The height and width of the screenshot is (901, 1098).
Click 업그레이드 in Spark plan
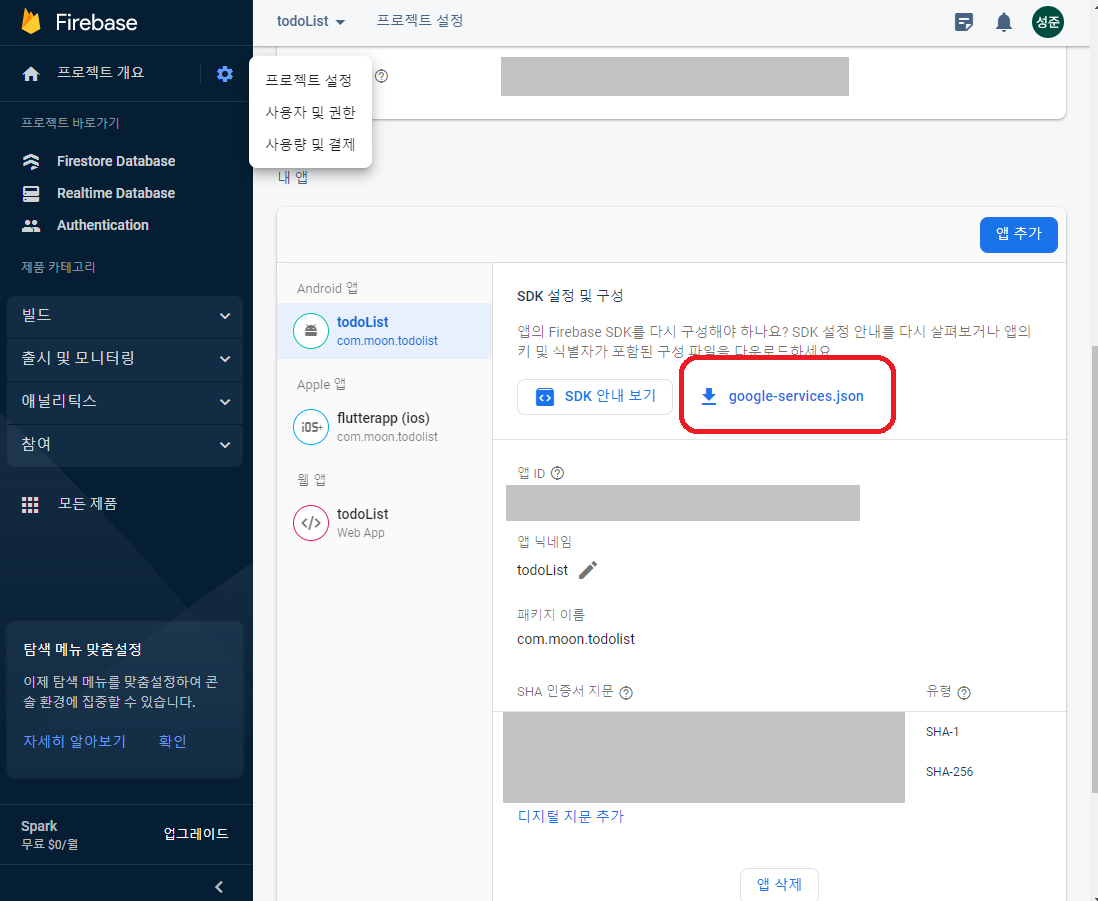pyautogui.click(x=196, y=834)
